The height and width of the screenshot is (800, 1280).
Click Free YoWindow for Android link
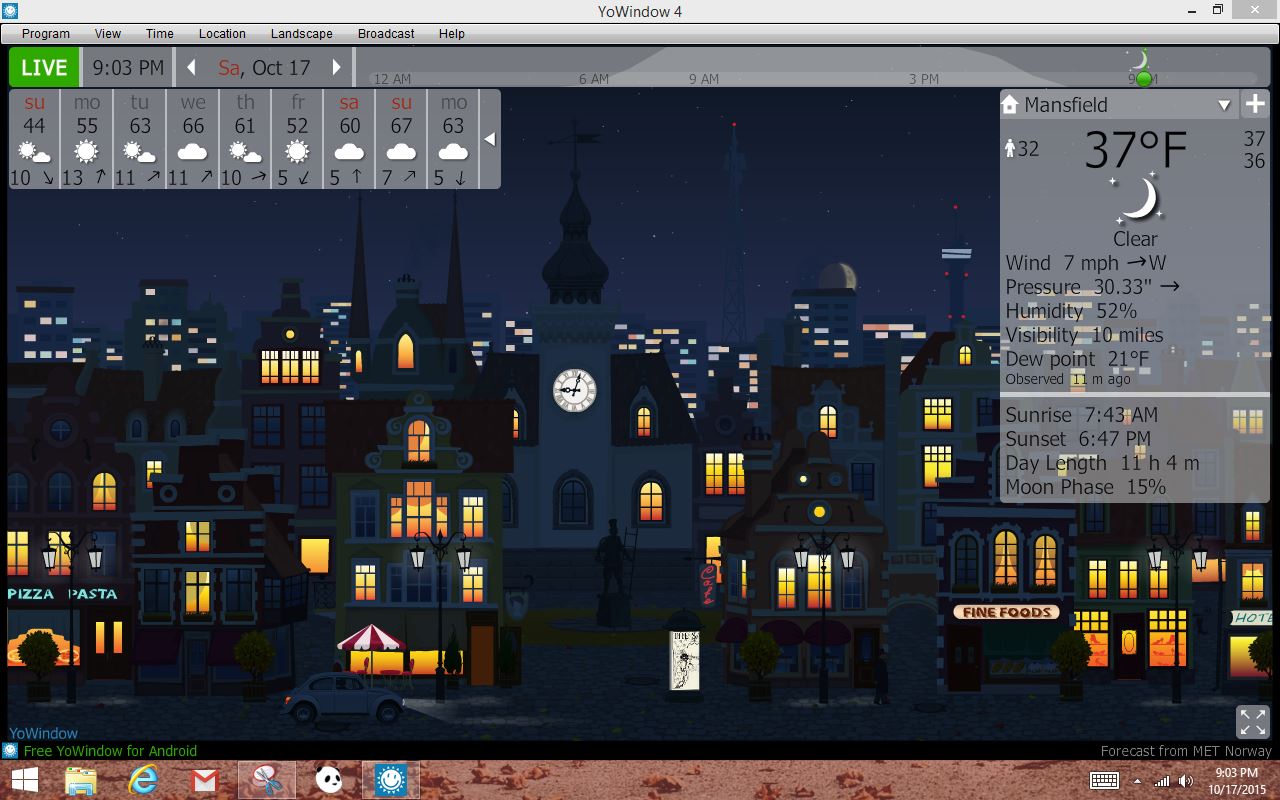[110, 751]
